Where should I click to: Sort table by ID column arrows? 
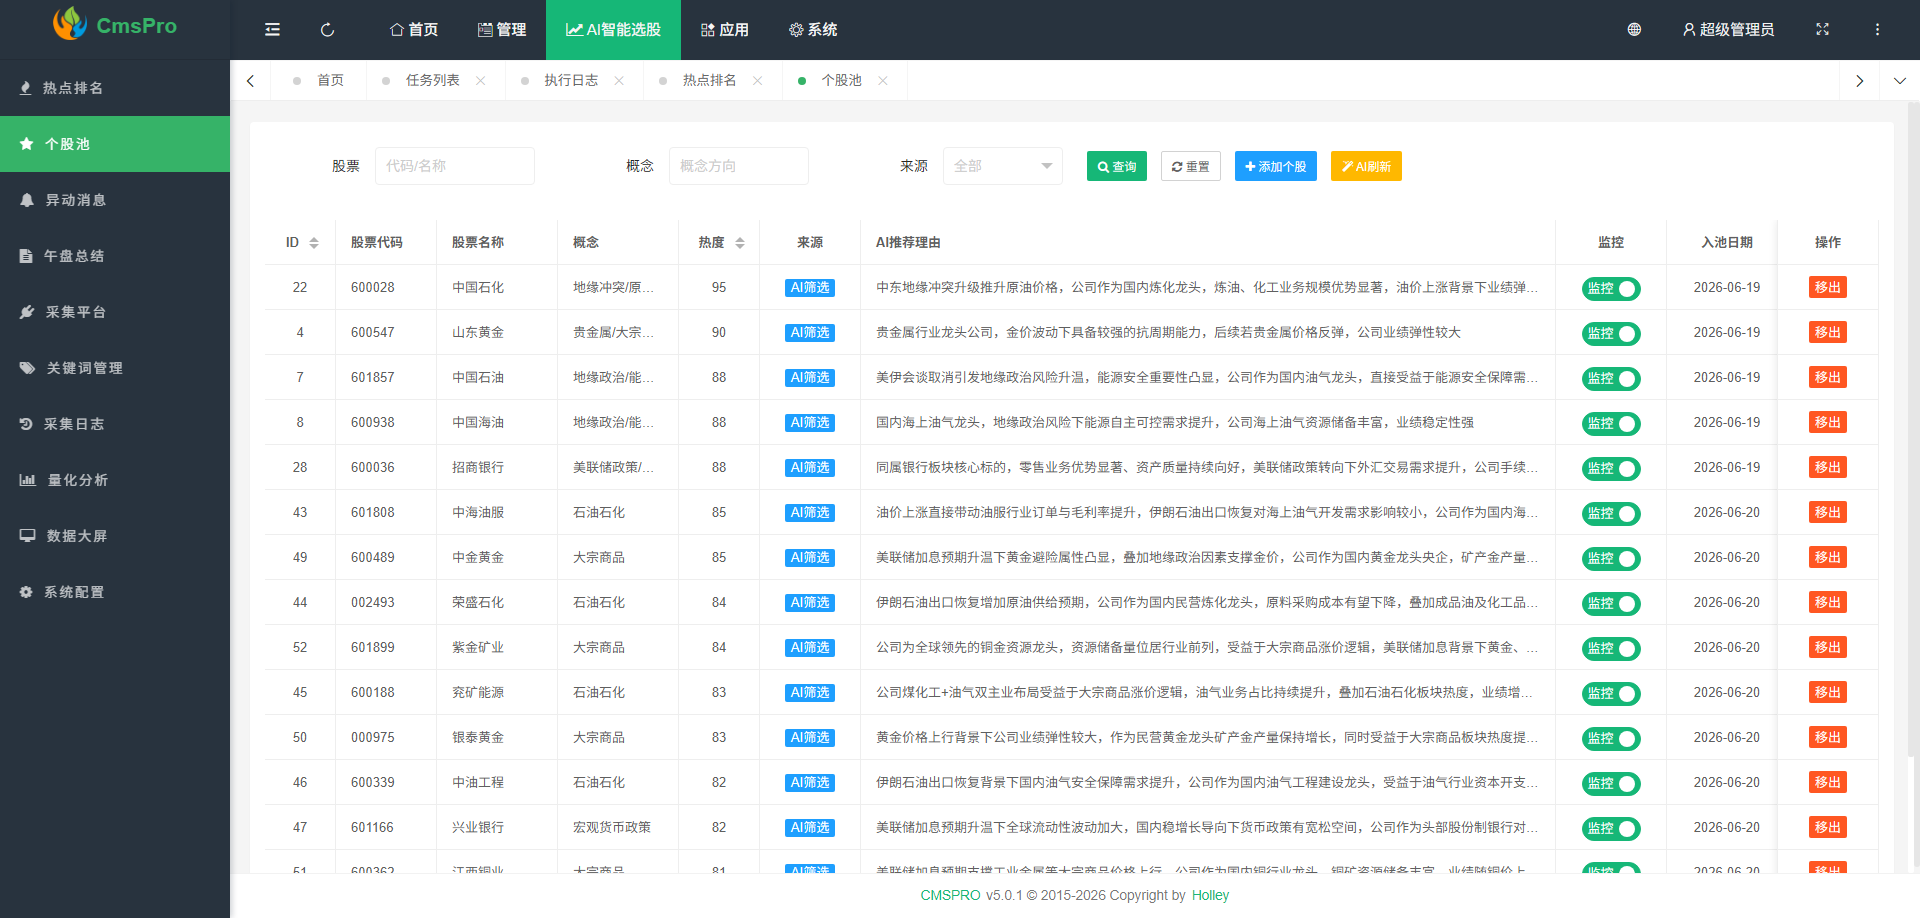314,243
